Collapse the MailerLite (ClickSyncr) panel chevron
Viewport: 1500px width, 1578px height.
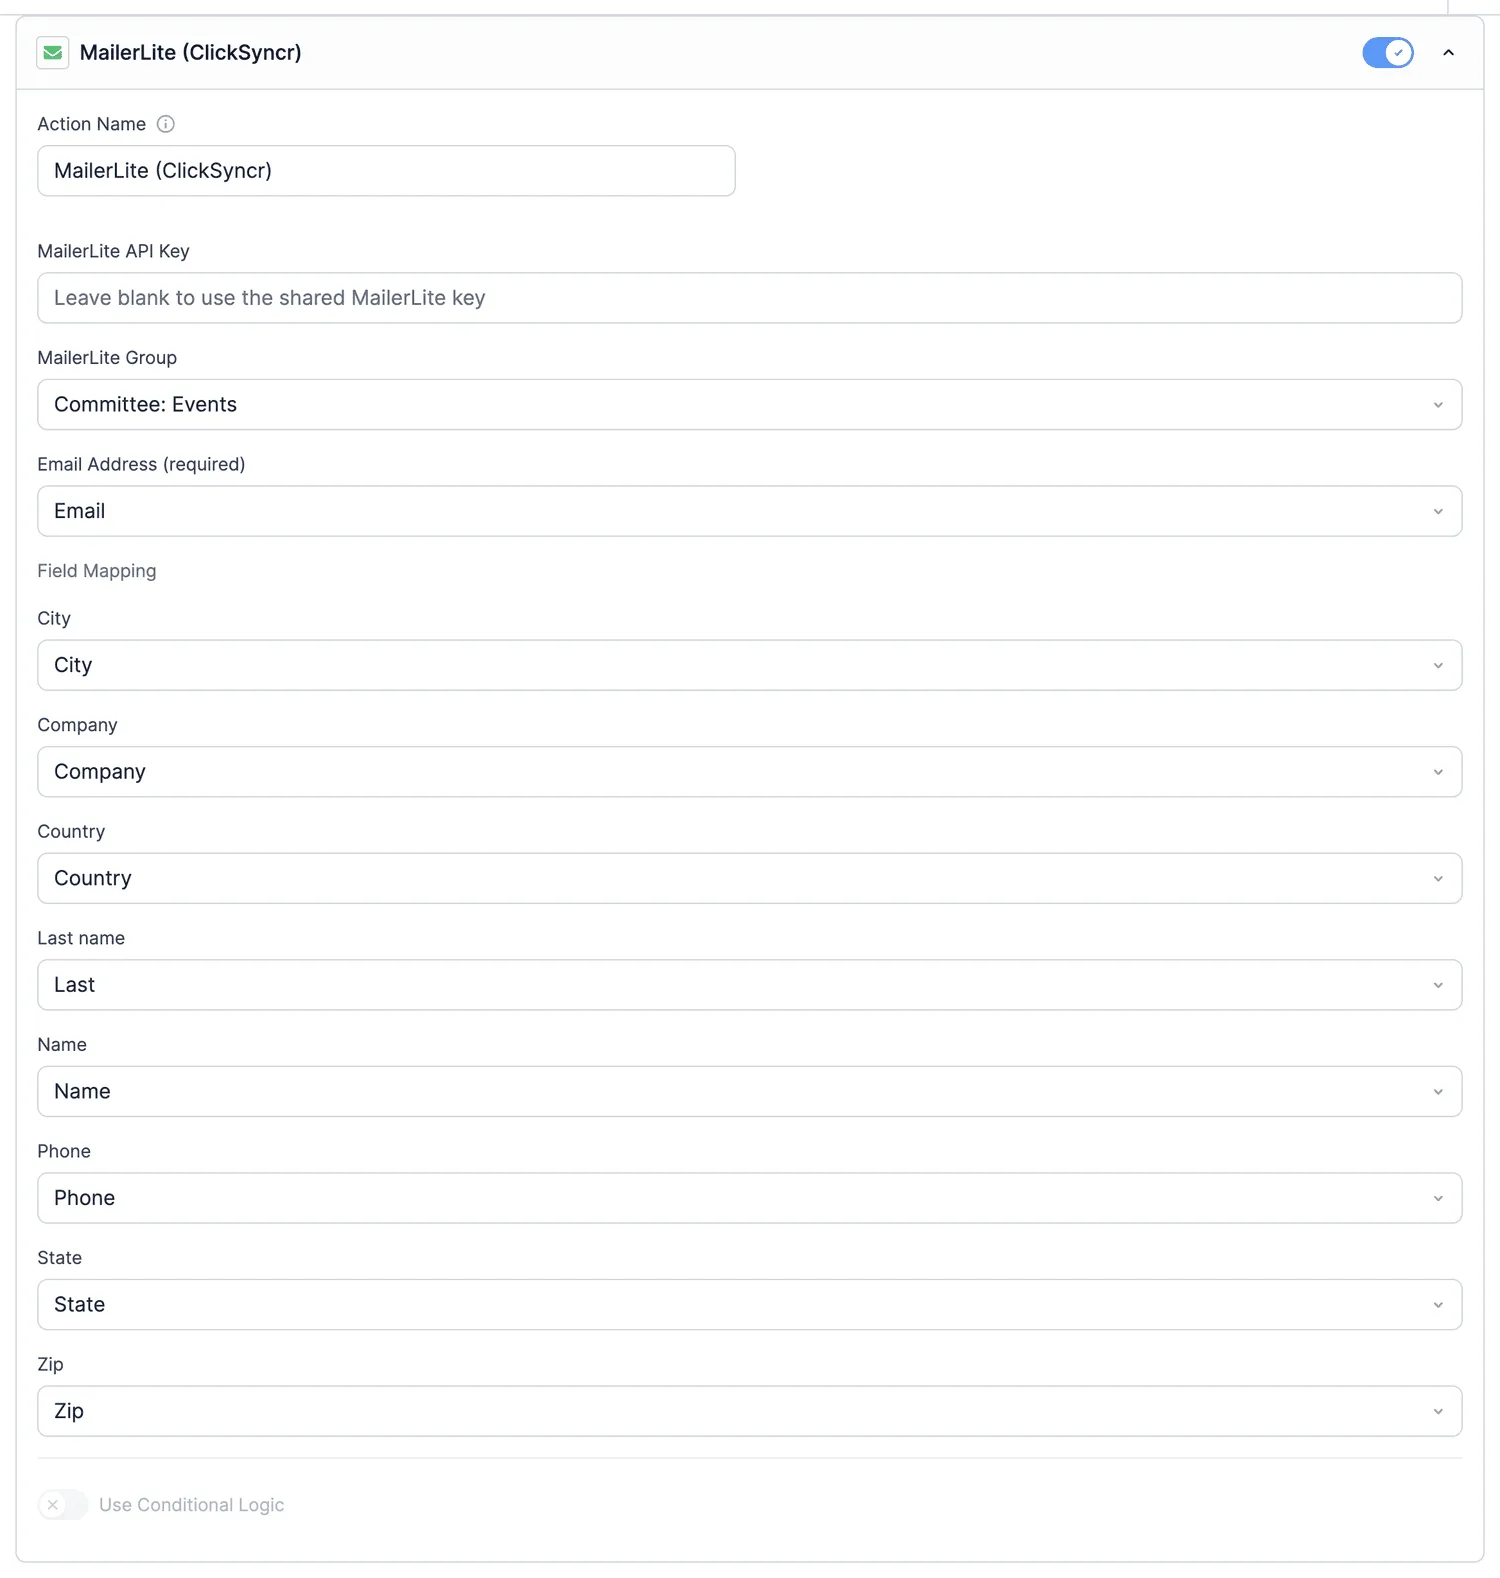1448,53
